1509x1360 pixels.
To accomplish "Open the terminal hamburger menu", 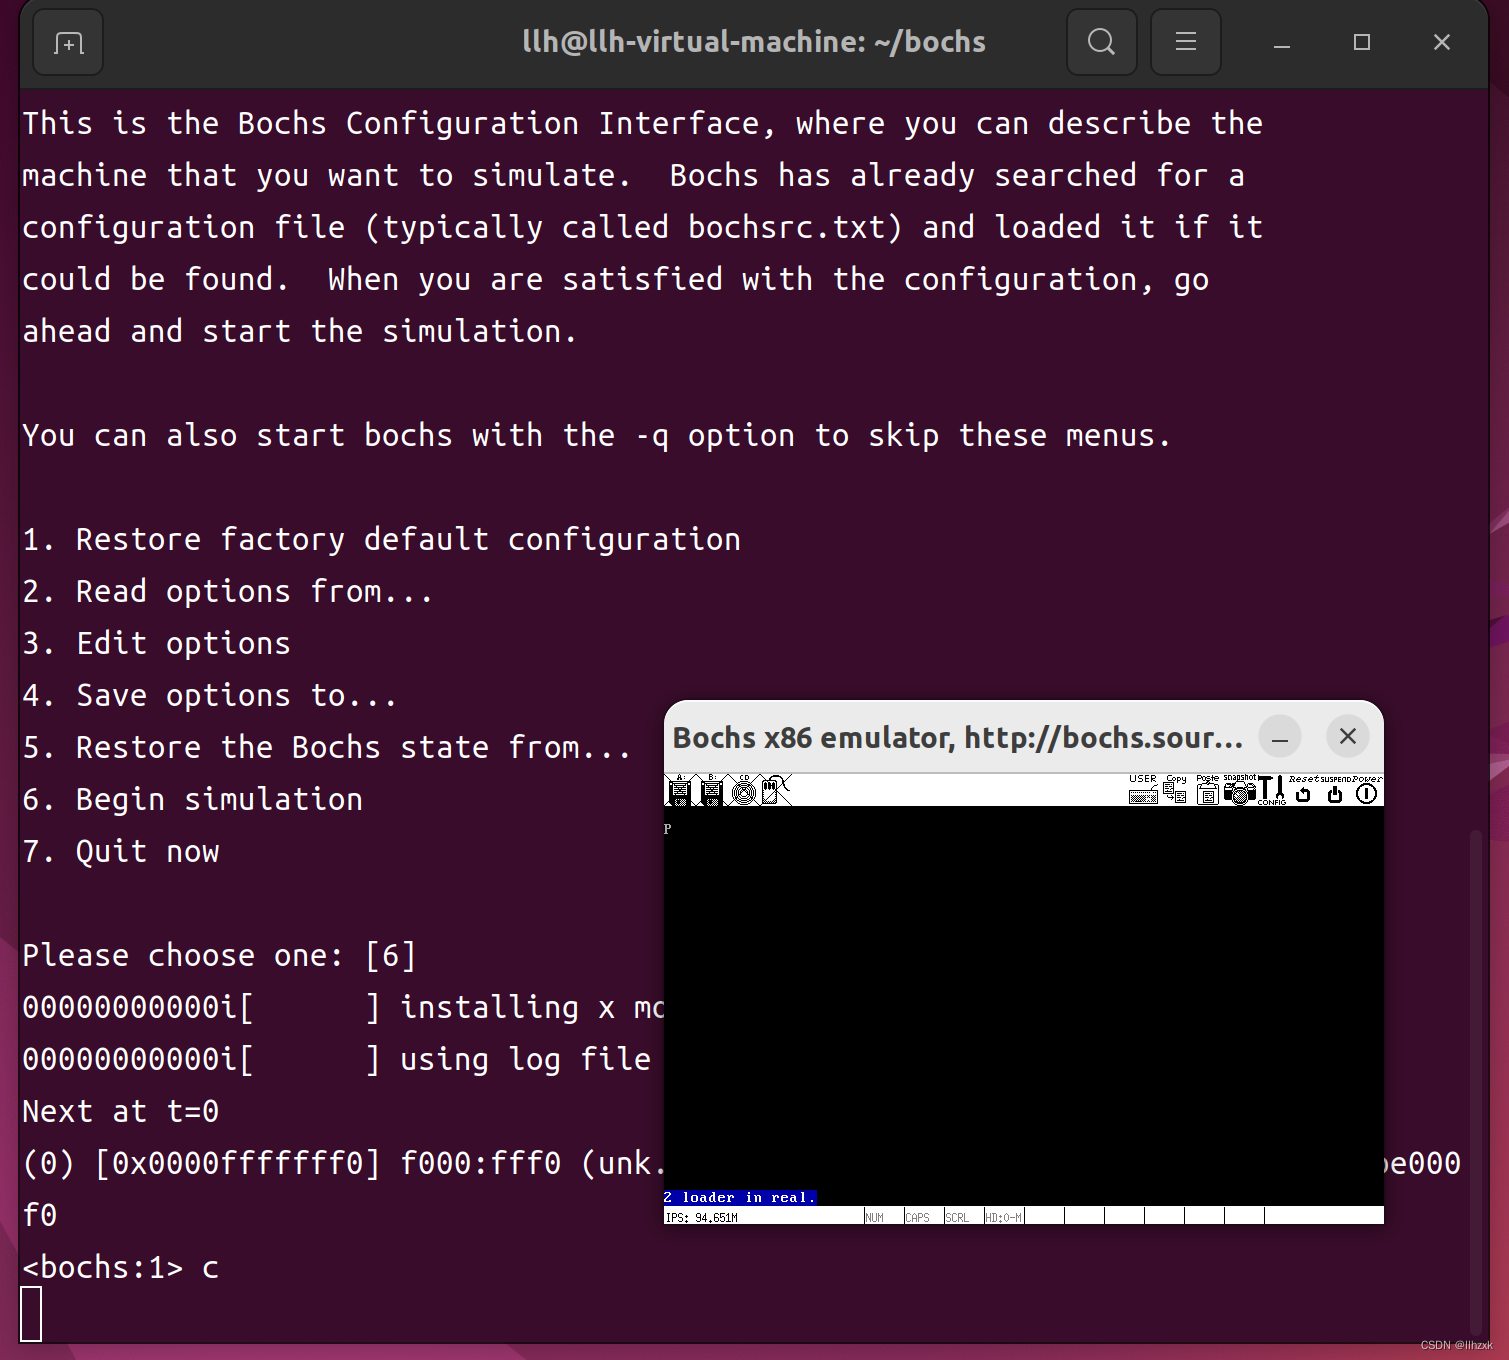I will pos(1185,42).
